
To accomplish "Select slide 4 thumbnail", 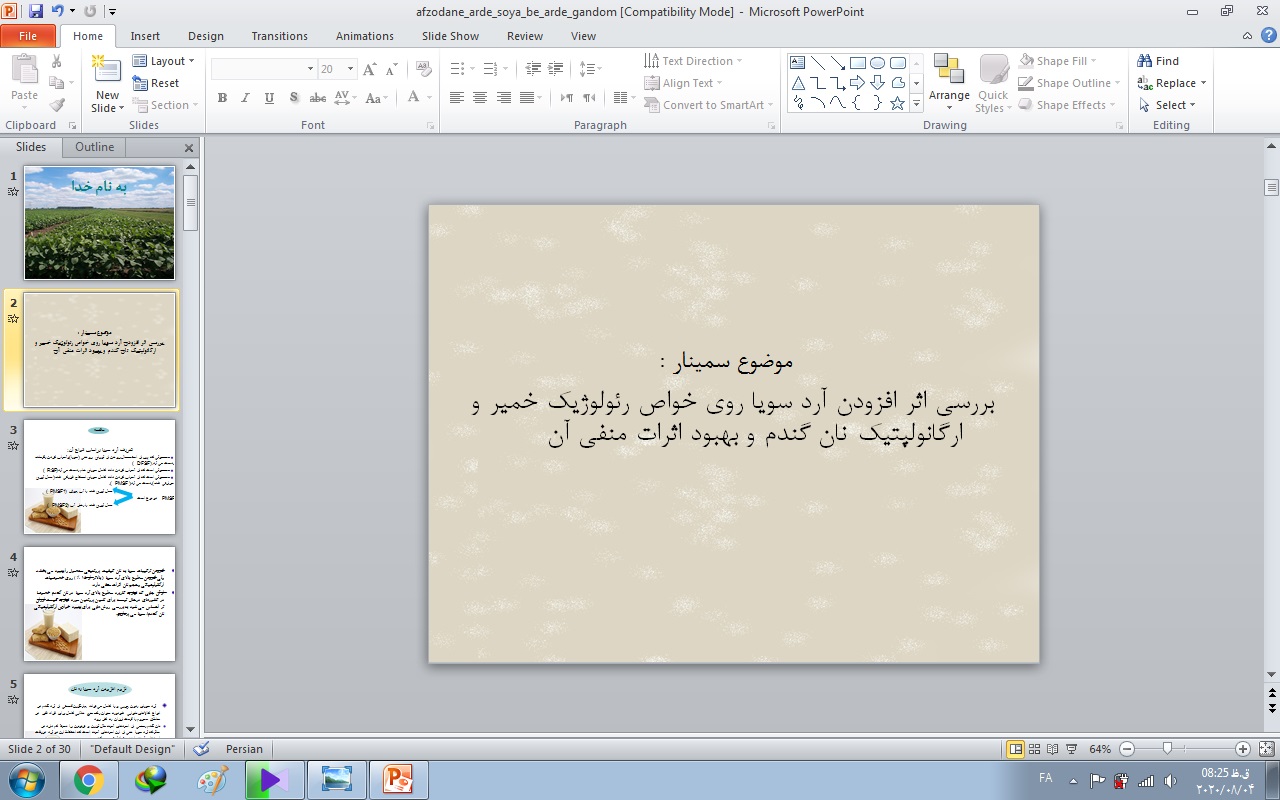I will [x=99, y=603].
